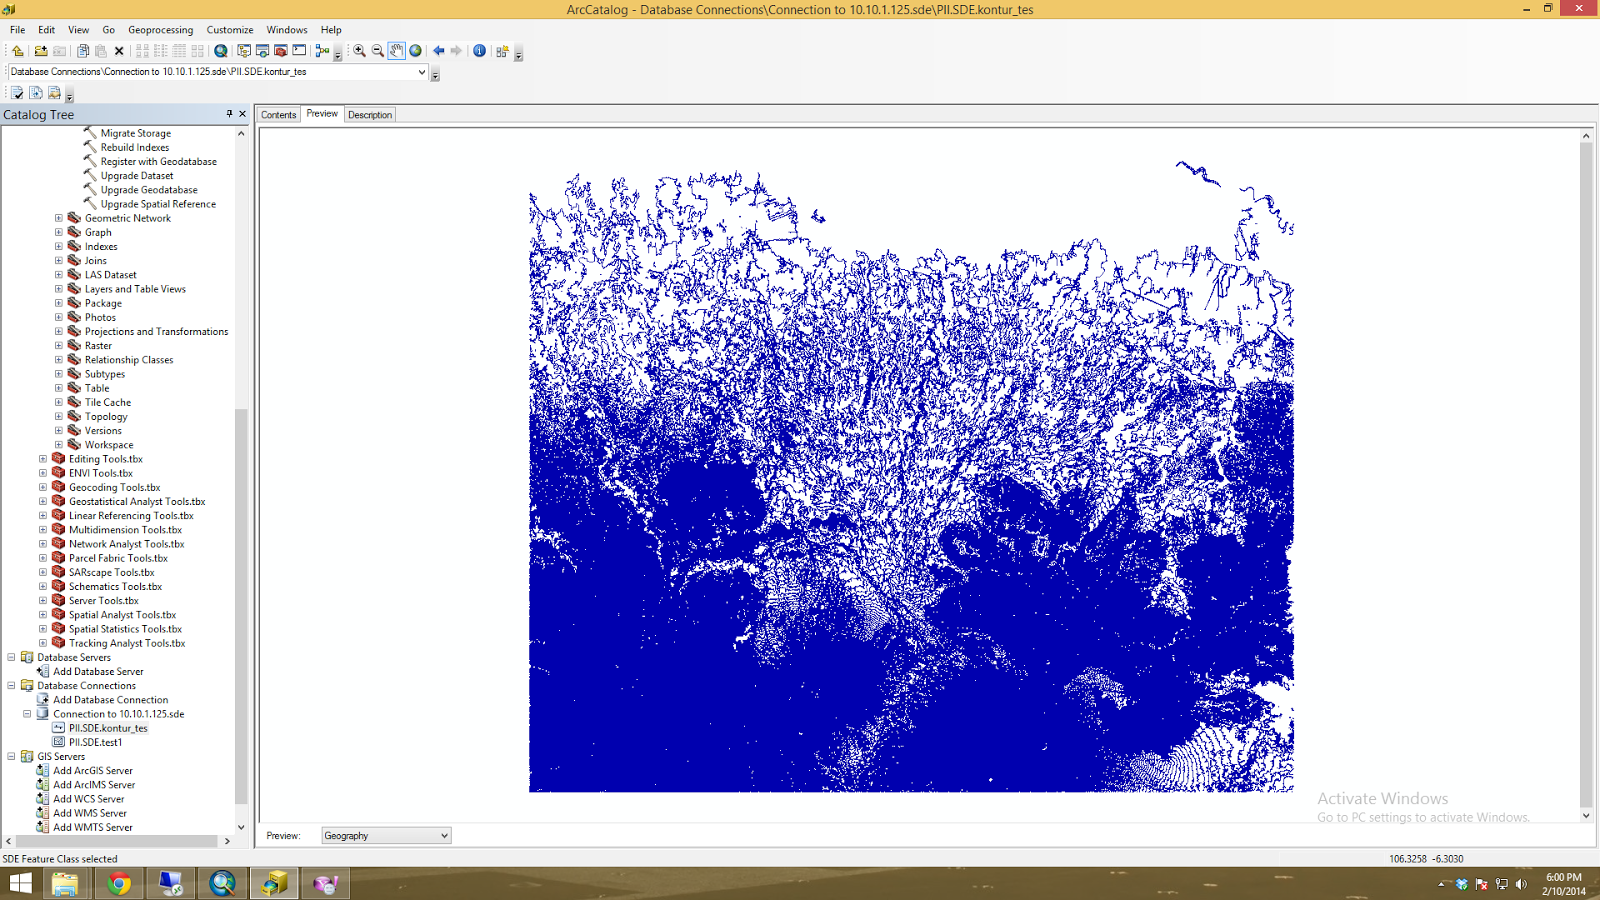Open the Geoprocessing menu

click(160, 29)
